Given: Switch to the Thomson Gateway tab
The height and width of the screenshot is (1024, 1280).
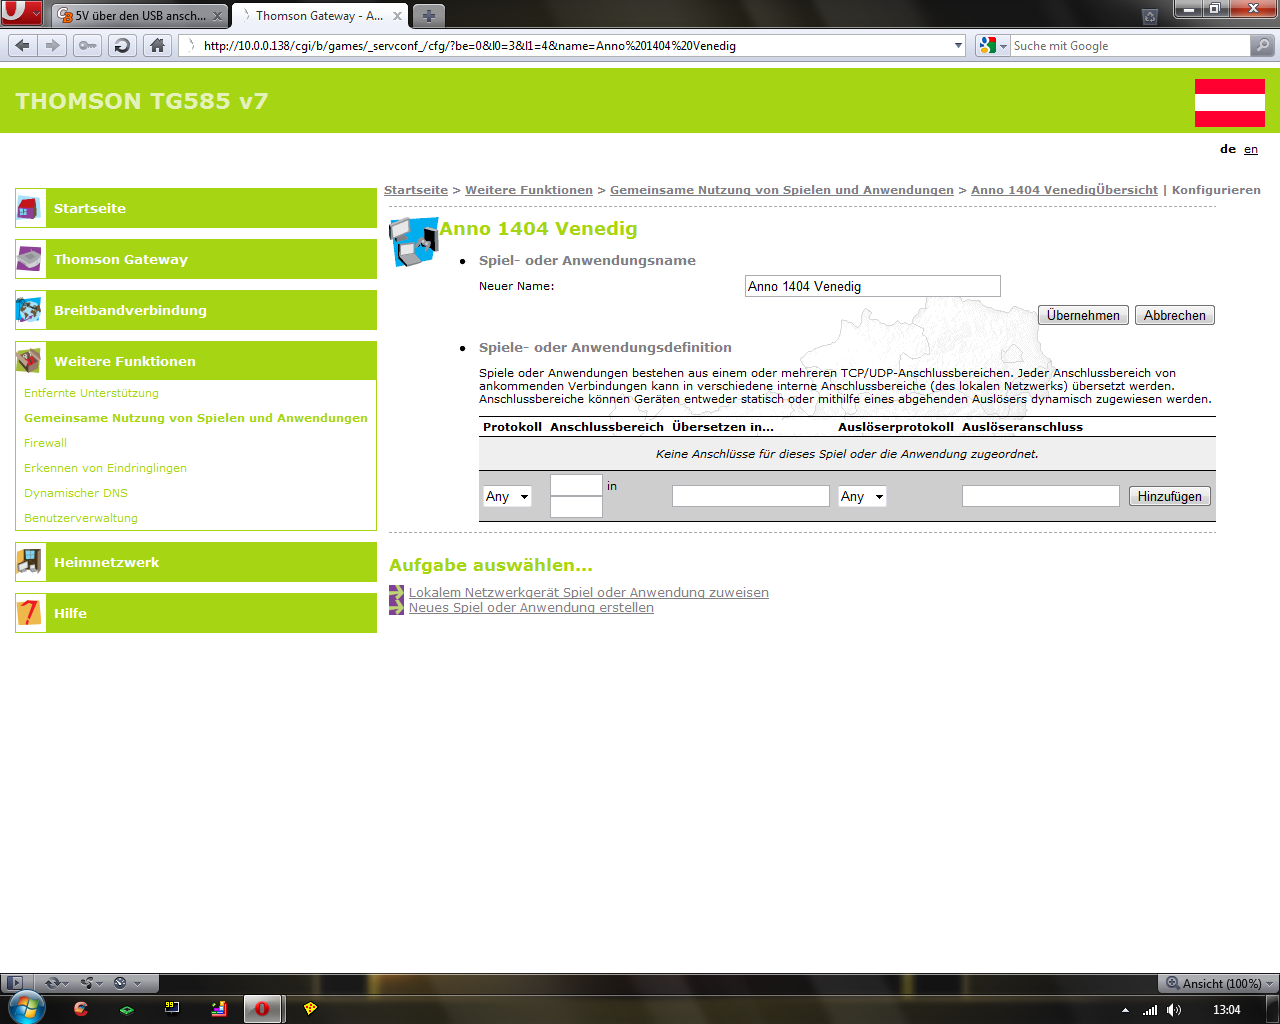Looking at the screenshot, I should pyautogui.click(x=319, y=16).
